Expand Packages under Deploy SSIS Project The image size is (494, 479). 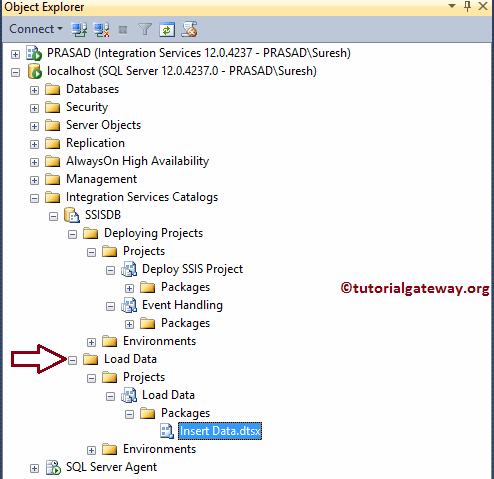coord(129,288)
